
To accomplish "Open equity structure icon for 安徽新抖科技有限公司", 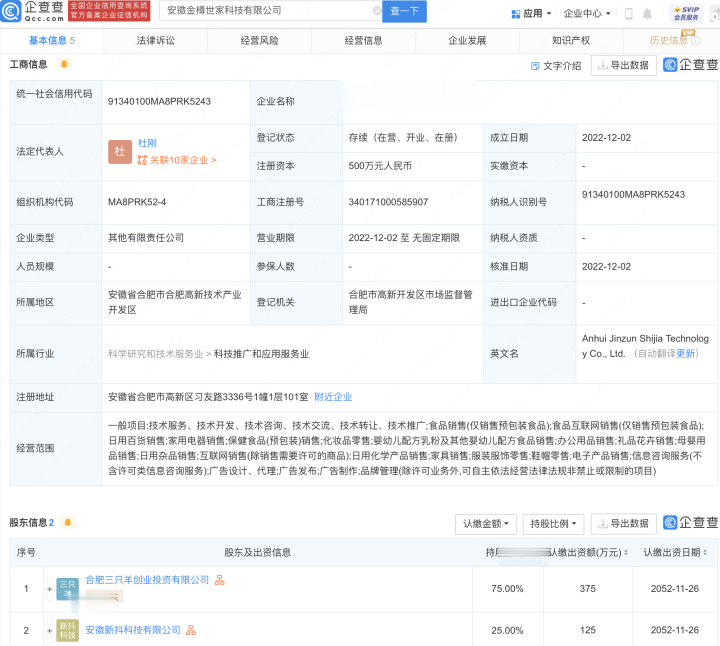I will click(191, 630).
